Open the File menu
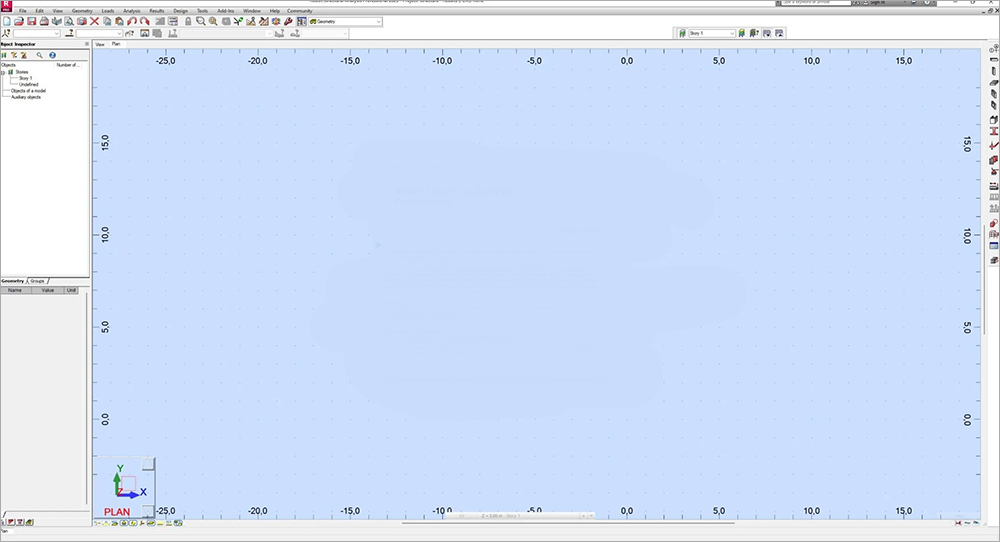1000x542 pixels. (x=23, y=11)
